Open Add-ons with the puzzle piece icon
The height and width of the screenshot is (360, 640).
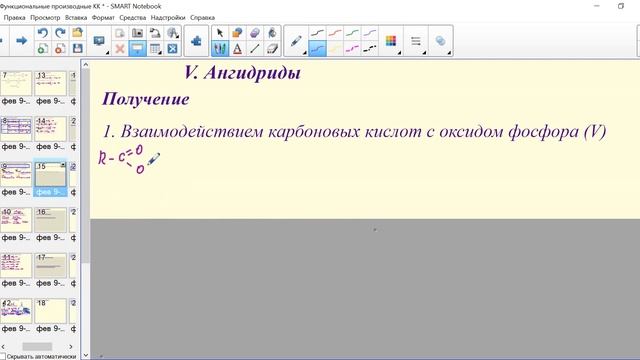pos(196,40)
